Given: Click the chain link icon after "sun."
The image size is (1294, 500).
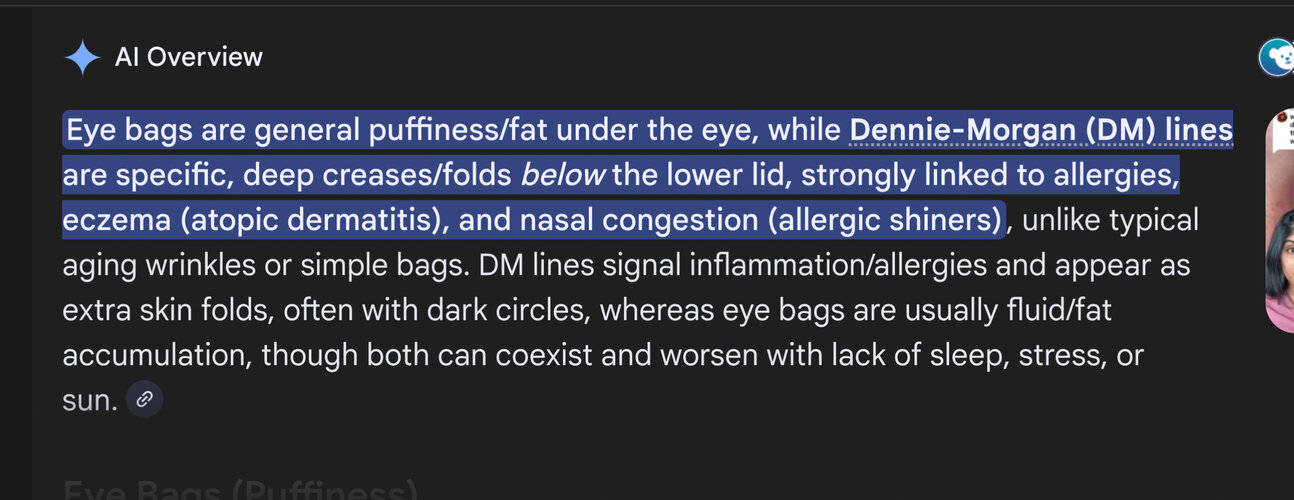Looking at the screenshot, I should click(145, 400).
